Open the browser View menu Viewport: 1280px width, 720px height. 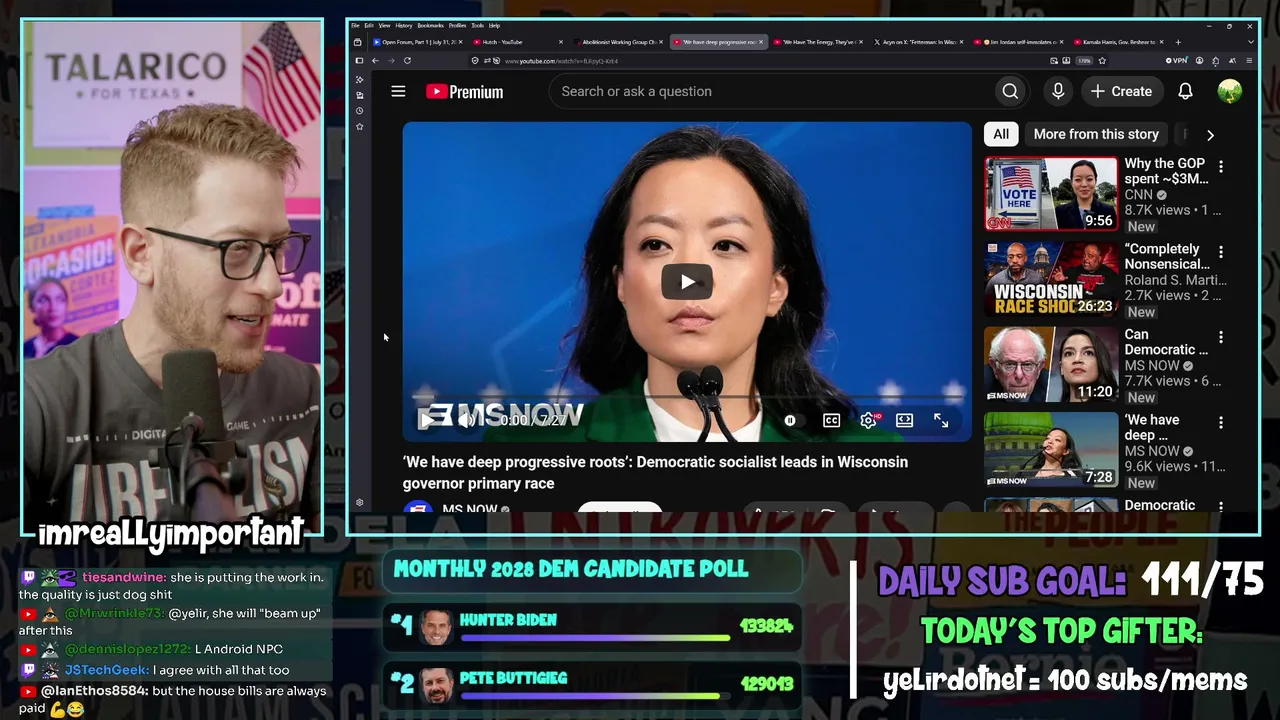384,25
